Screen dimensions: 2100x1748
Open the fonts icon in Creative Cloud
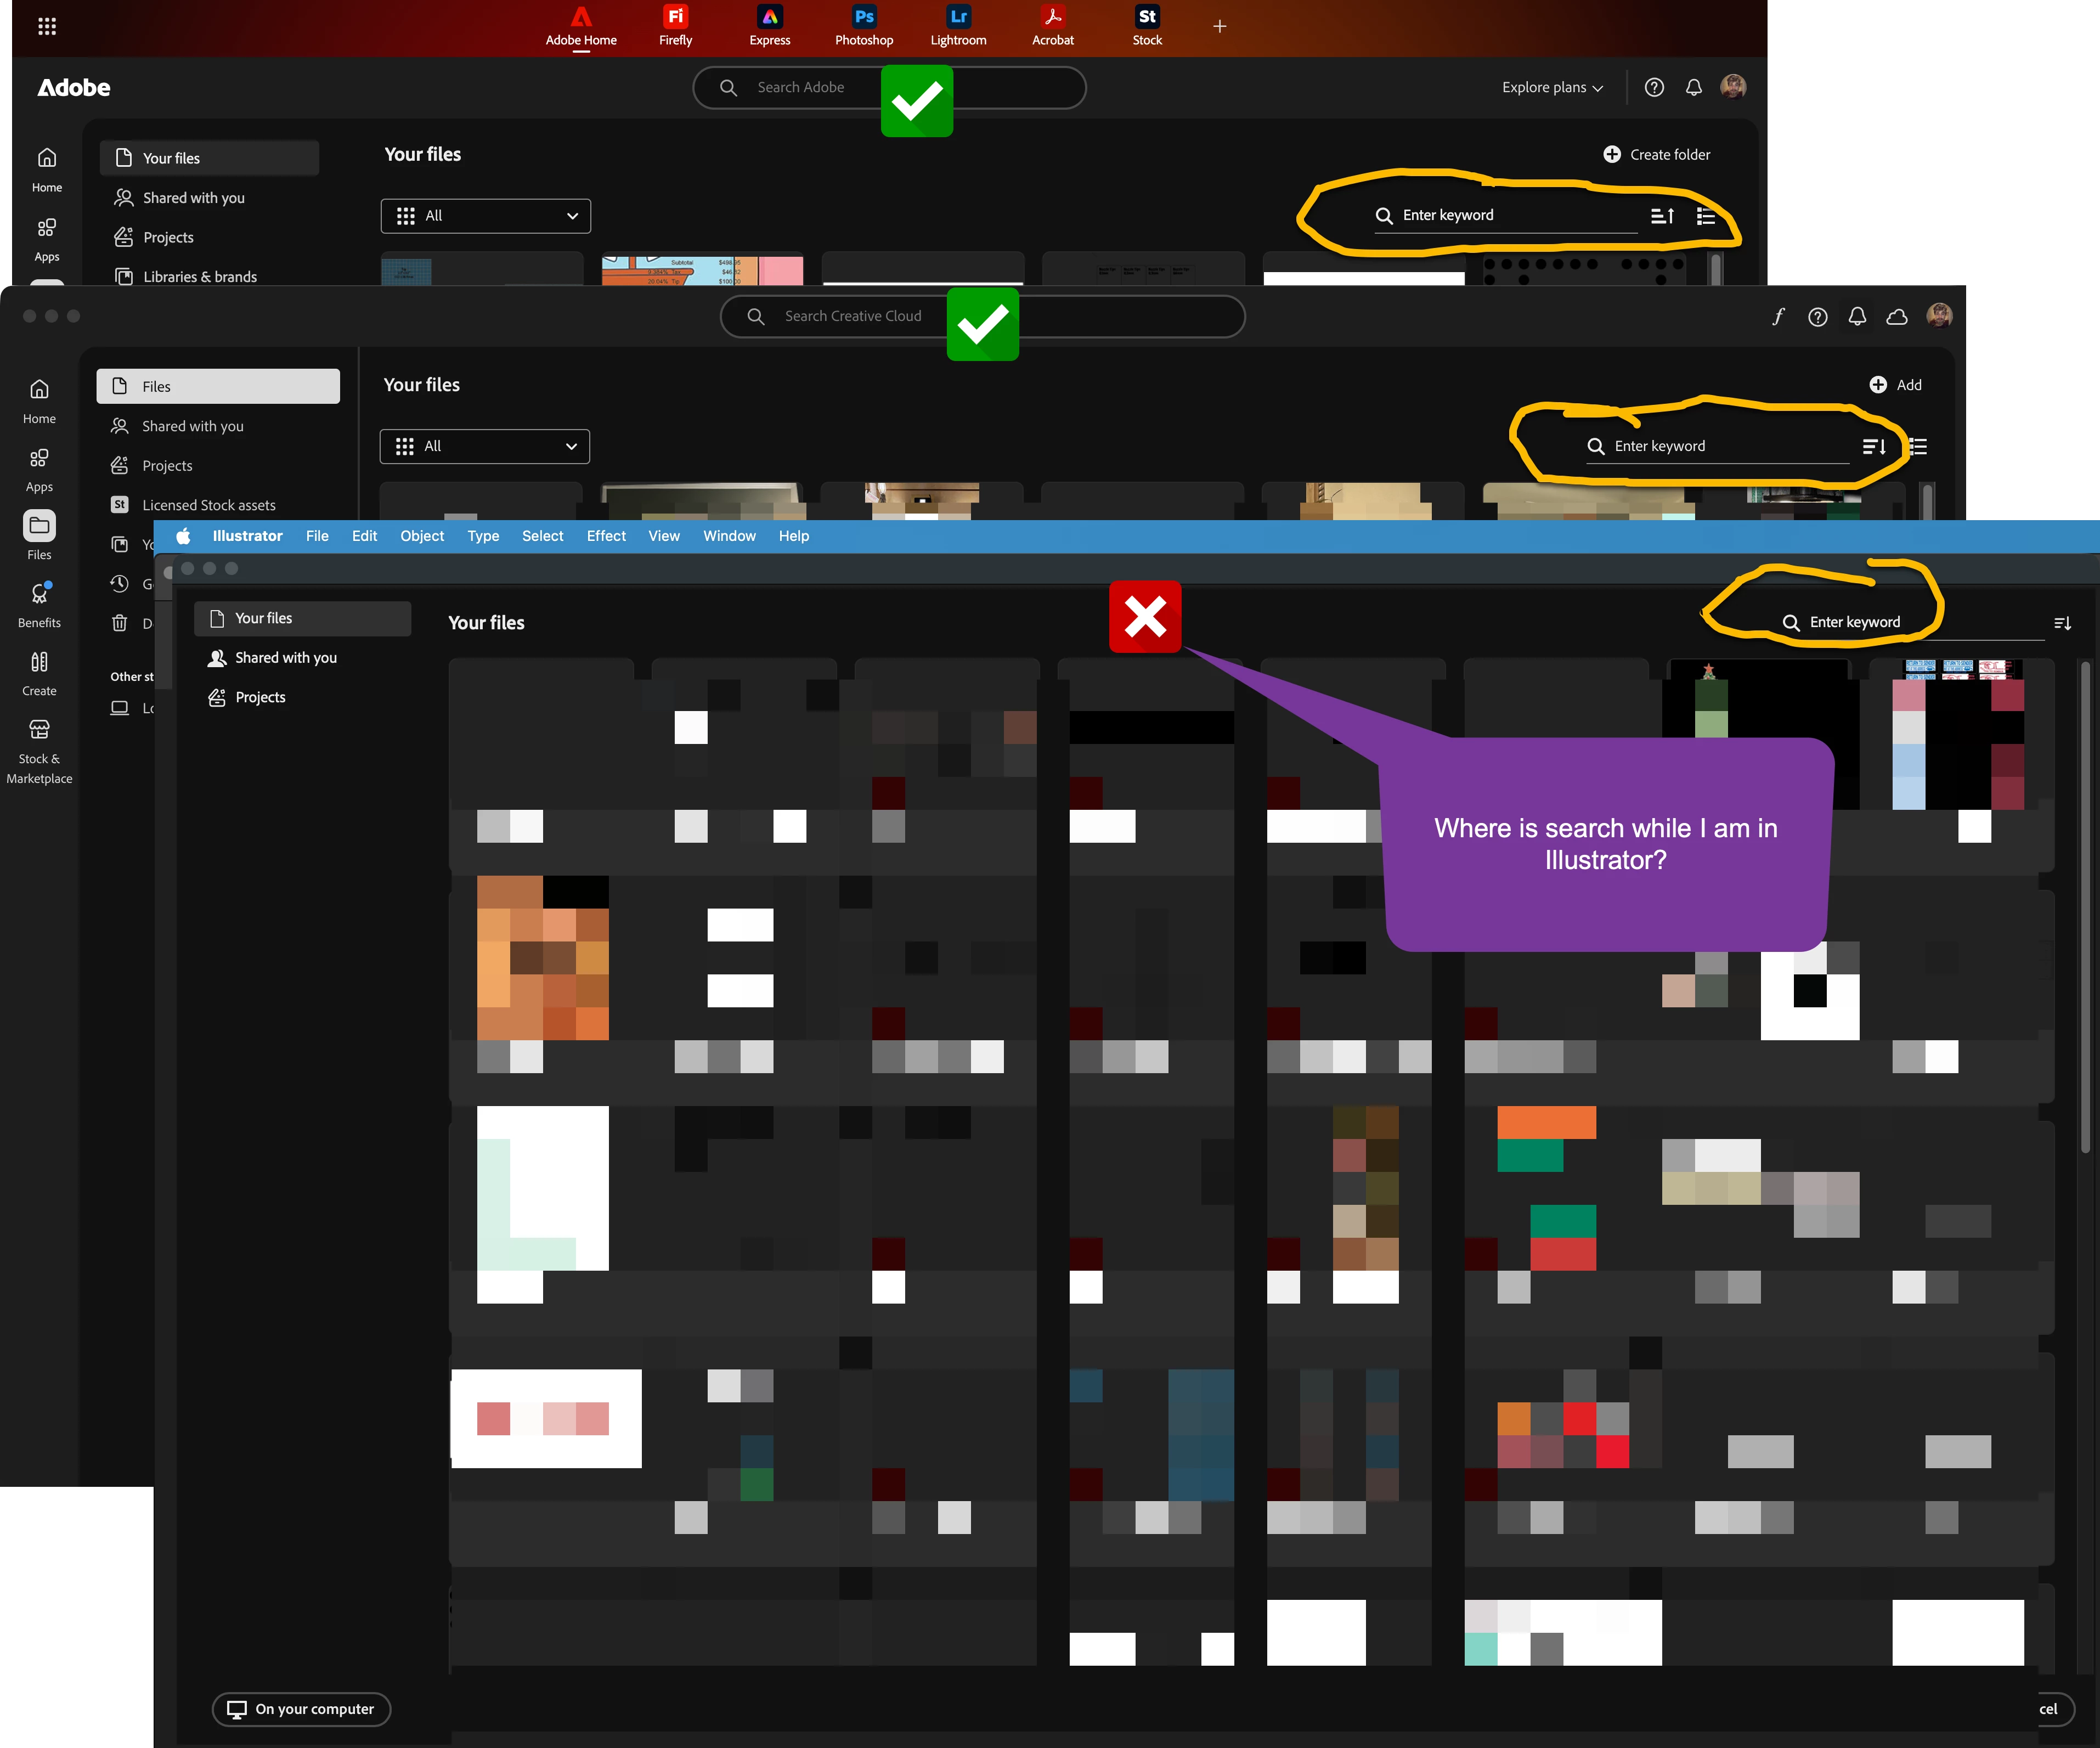1777,317
